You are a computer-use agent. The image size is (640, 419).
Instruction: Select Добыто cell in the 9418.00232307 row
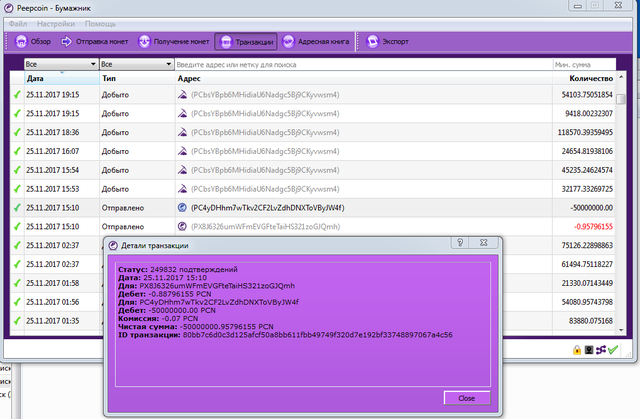(115, 113)
